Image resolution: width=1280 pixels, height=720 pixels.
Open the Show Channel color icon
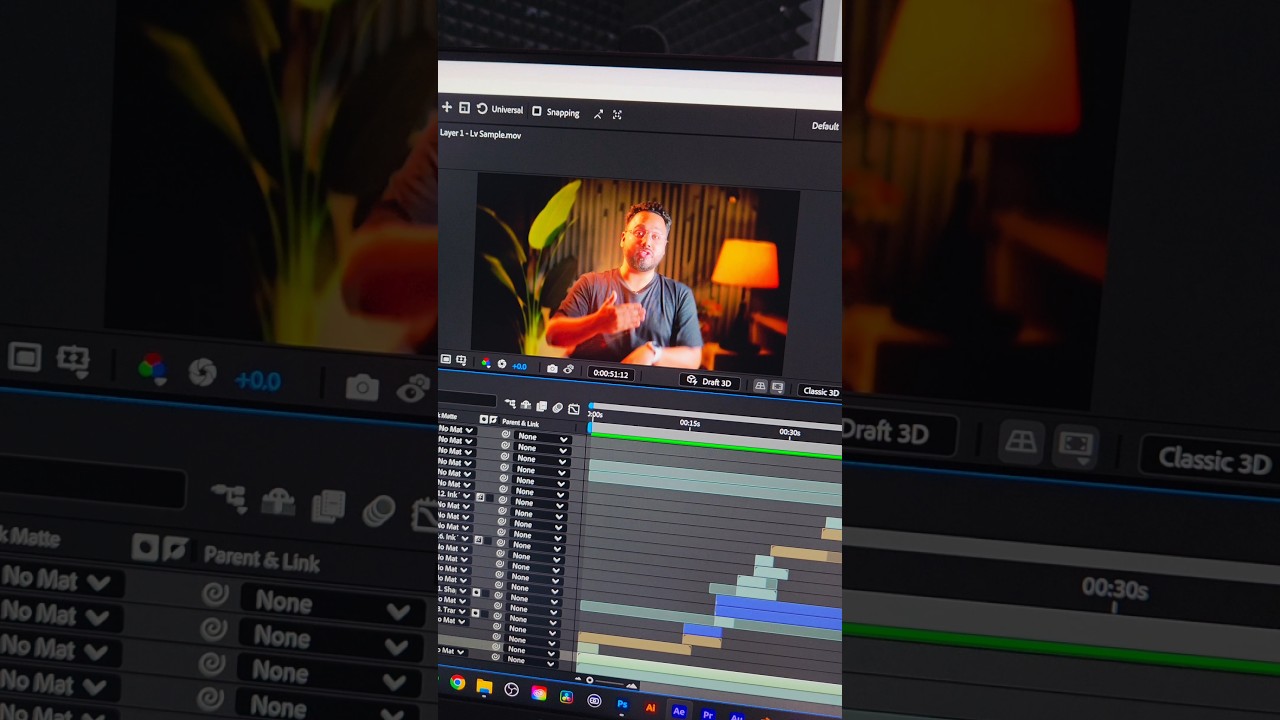[x=486, y=363]
